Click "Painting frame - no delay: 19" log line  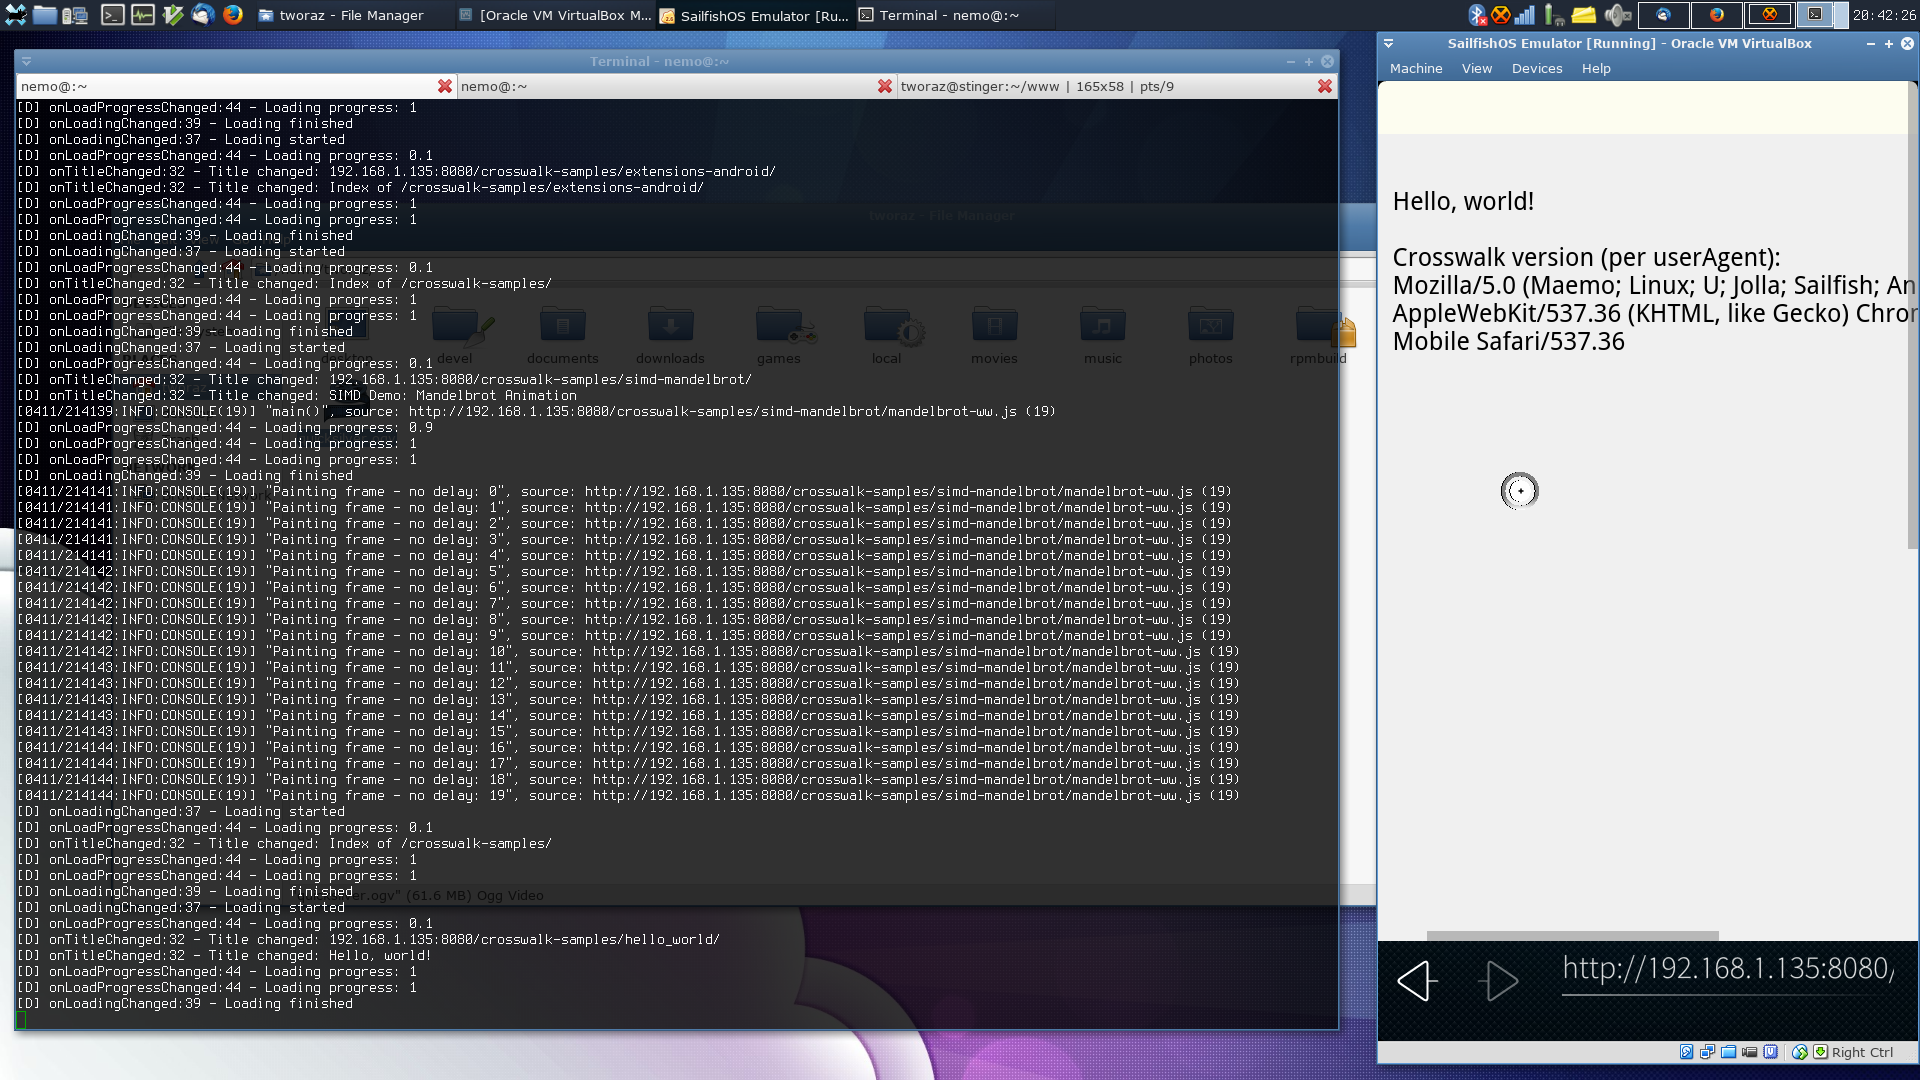pyautogui.click(x=628, y=796)
